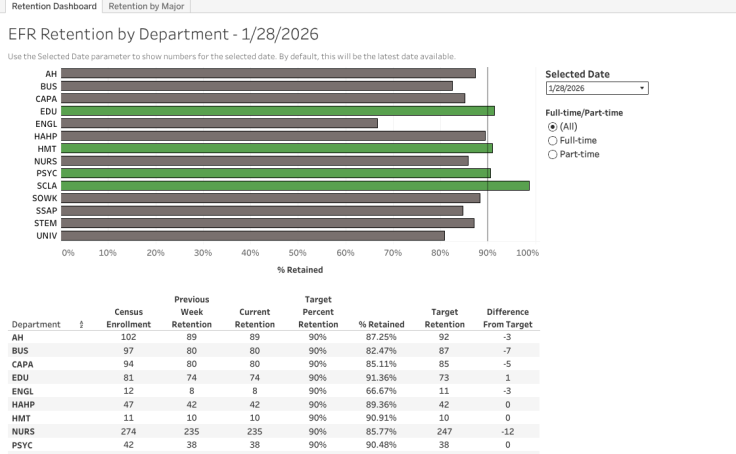Click the NURS bar in chart

(x=265, y=160)
